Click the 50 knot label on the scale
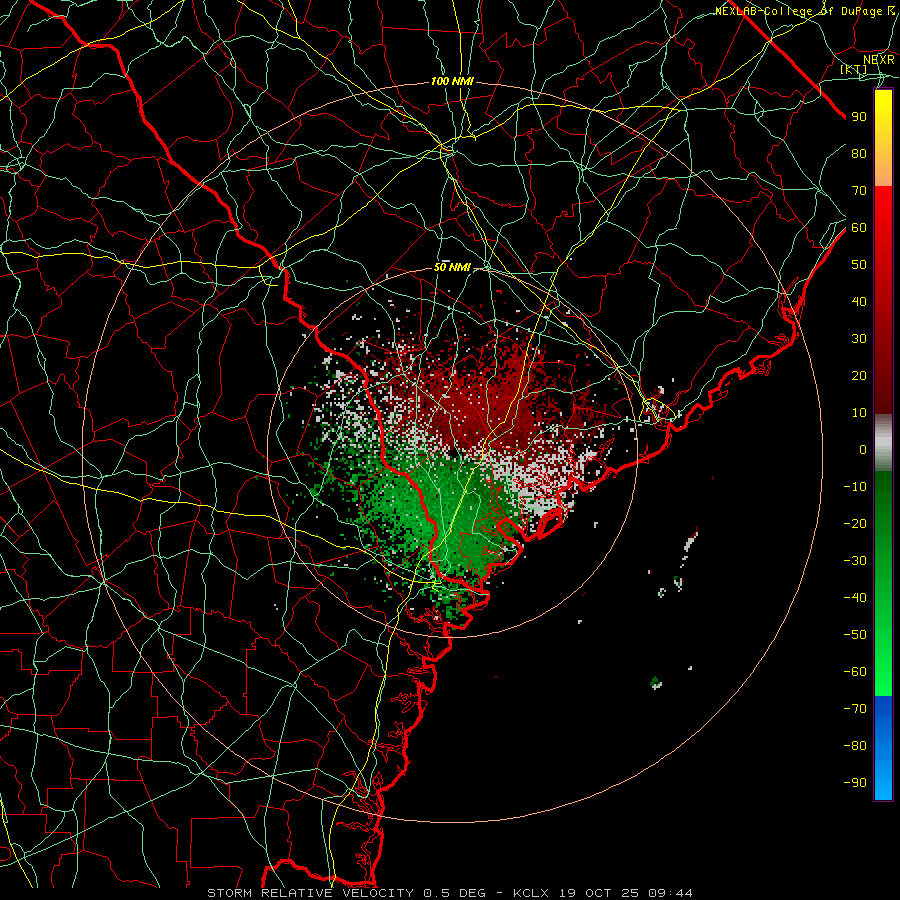The height and width of the screenshot is (900, 900). tap(859, 265)
